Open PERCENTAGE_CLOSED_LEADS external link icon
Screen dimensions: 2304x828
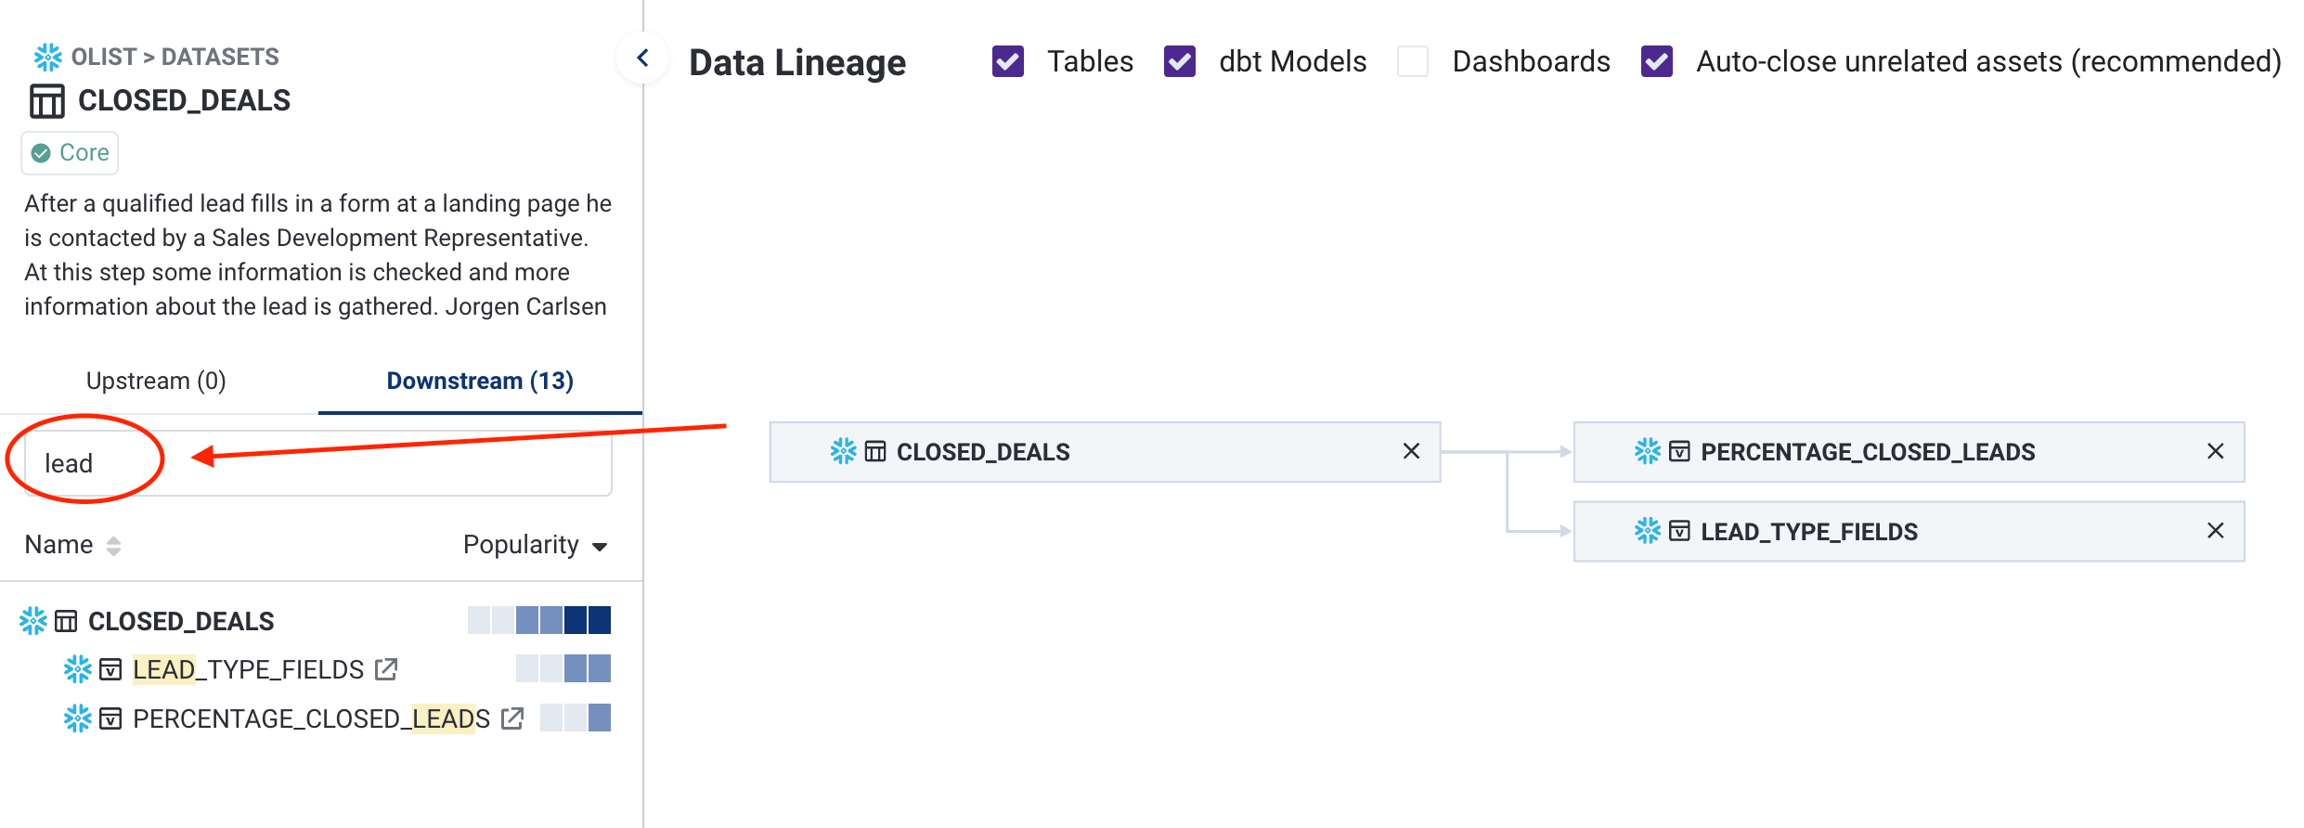(512, 718)
